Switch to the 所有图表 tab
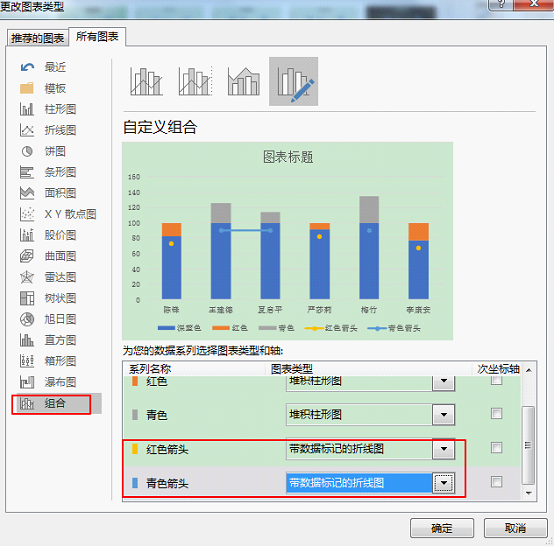The width and height of the screenshot is (554, 546). coord(97,36)
